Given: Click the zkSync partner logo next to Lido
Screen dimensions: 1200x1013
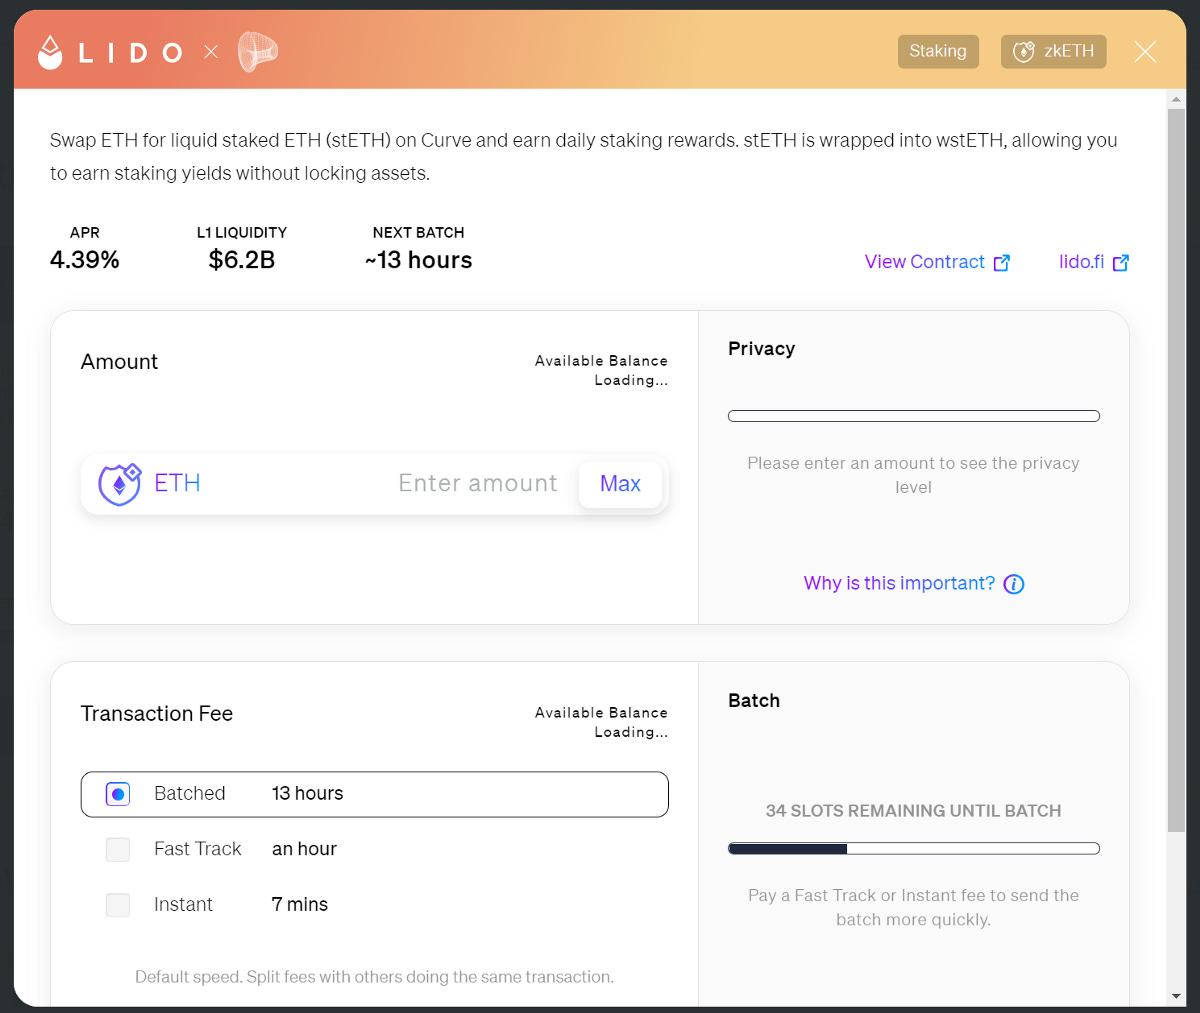Looking at the screenshot, I should (256, 51).
